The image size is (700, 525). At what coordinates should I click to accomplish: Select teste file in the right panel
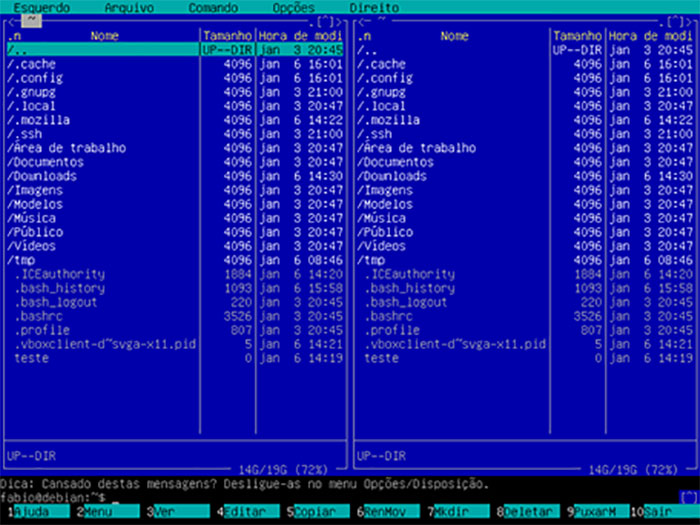(525, 358)
